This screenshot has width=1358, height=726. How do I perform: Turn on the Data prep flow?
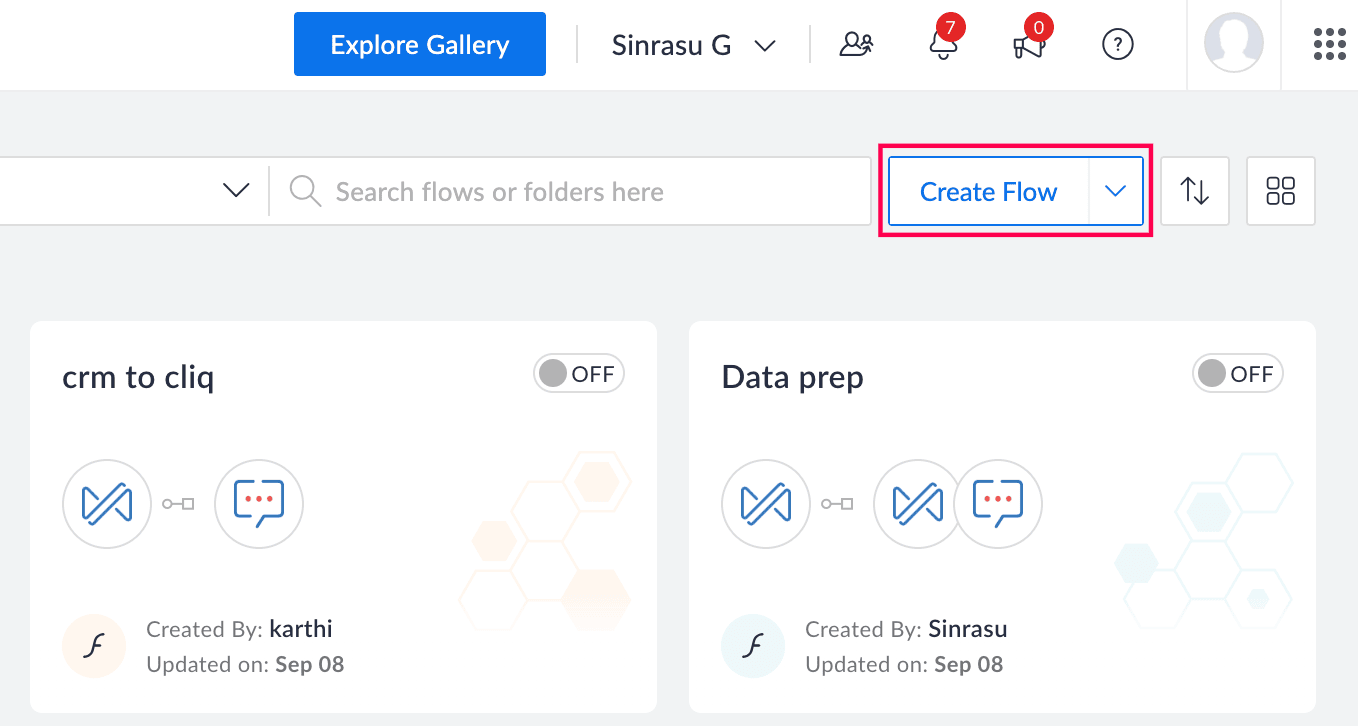pos(1238,374)
